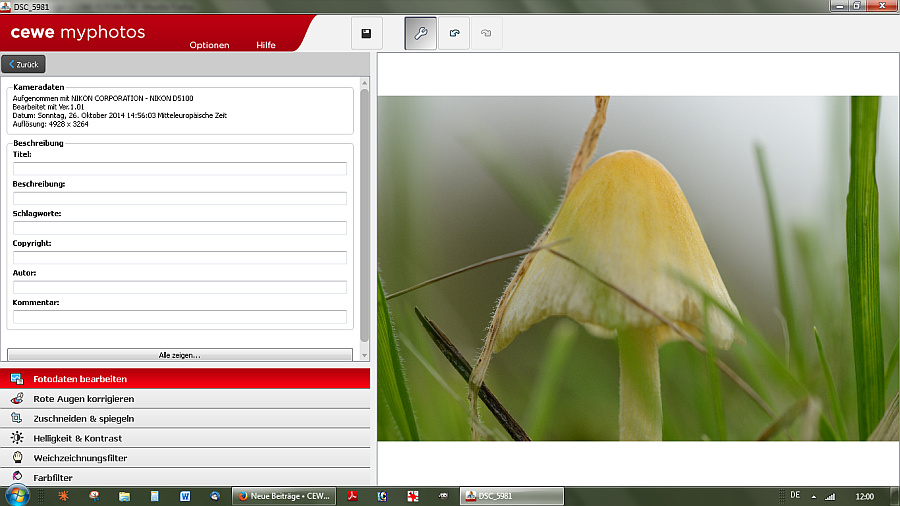Click the Titel input field

pyautogui.click(x=180, y=169)
